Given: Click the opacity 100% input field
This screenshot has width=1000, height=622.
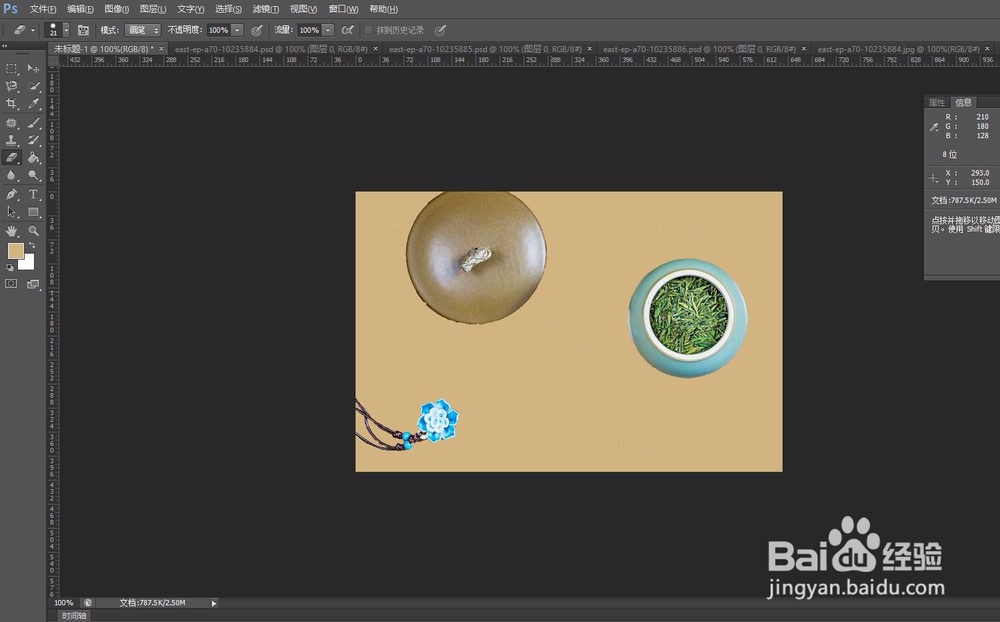Looking at the screenshot, I should 218,30.
